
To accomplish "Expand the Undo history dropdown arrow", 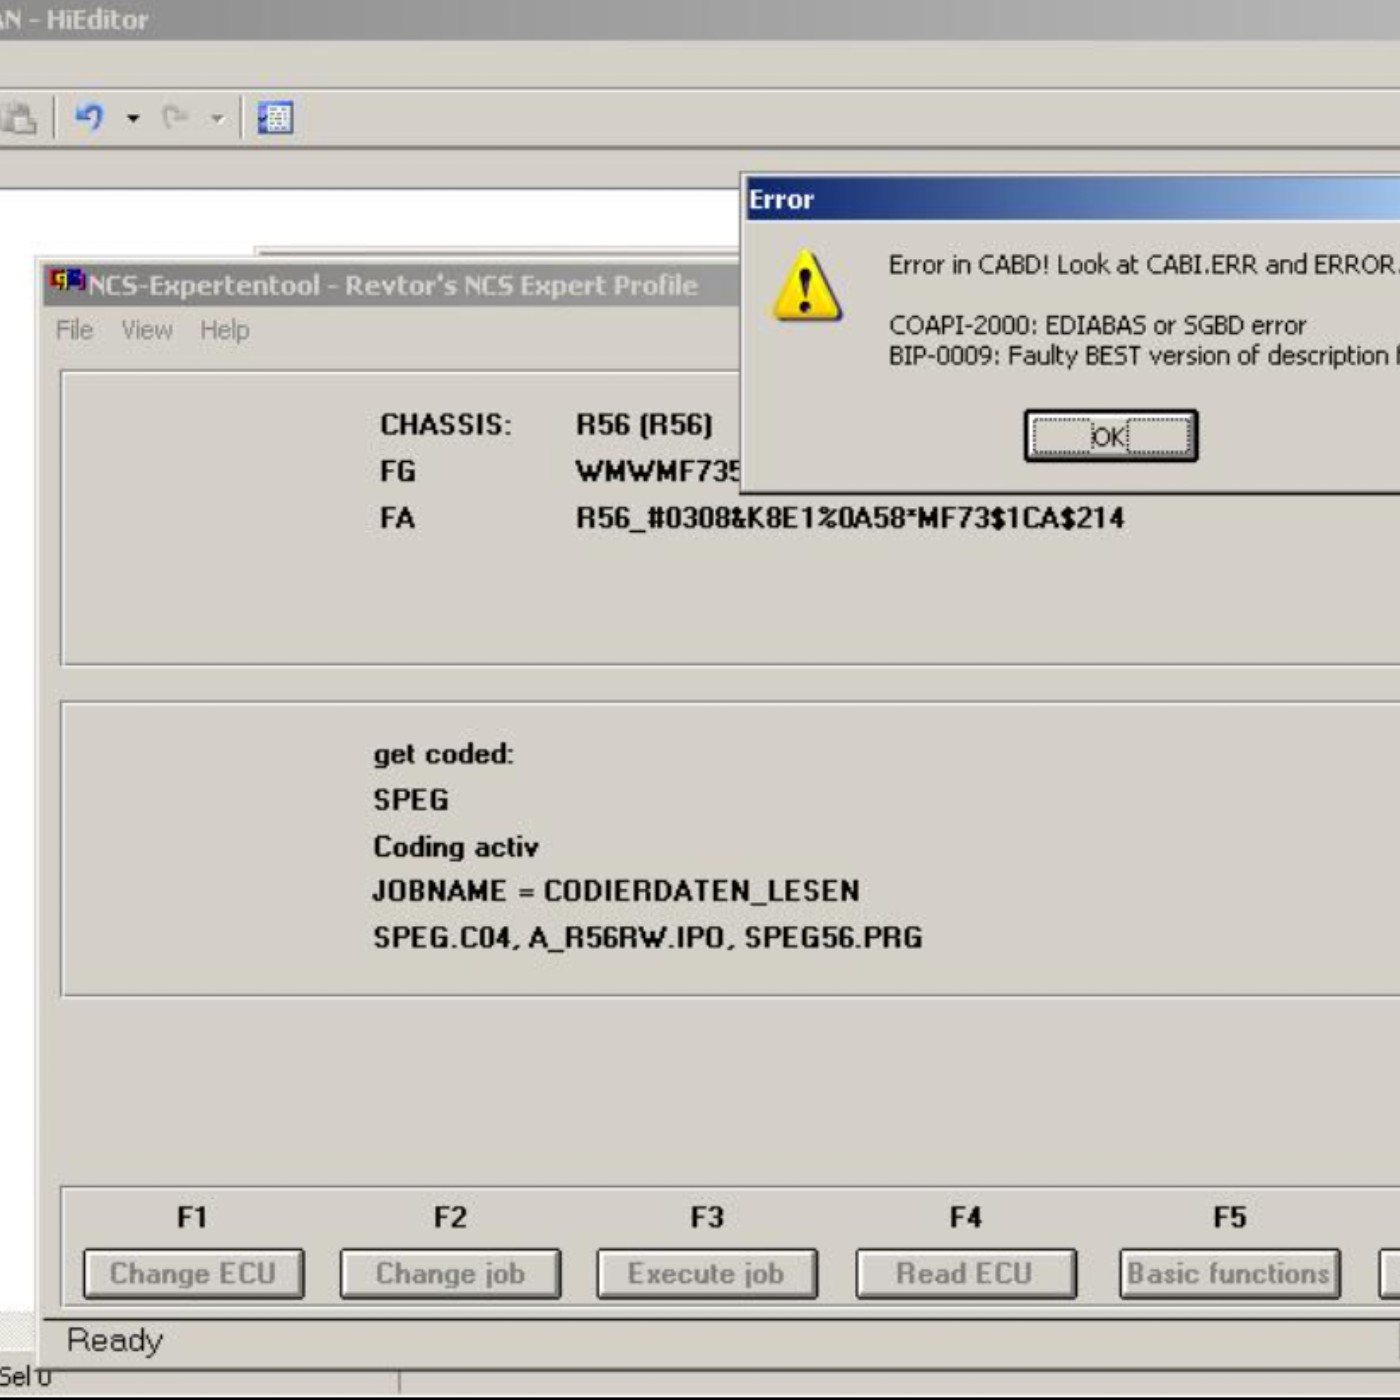I will pos(132,118).
